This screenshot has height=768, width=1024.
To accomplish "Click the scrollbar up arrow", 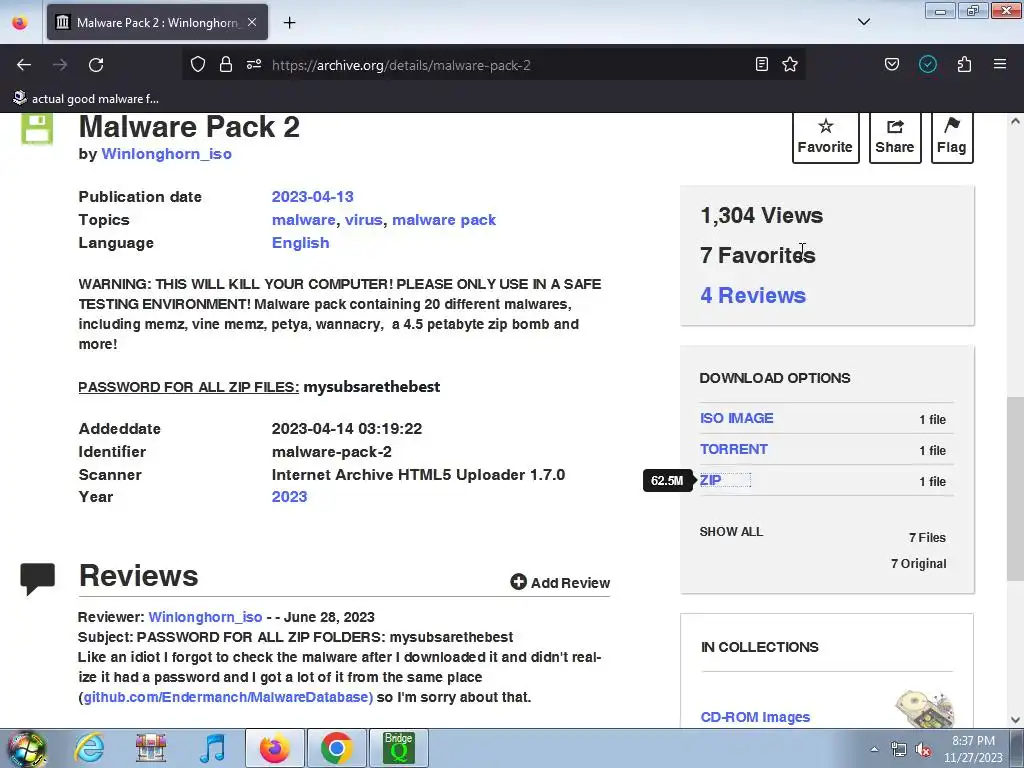I will pos(1015,121).
